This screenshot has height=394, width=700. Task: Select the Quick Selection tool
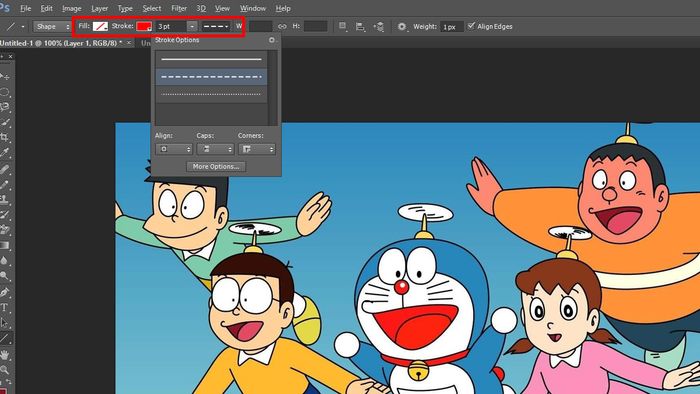tap(4, 122)
